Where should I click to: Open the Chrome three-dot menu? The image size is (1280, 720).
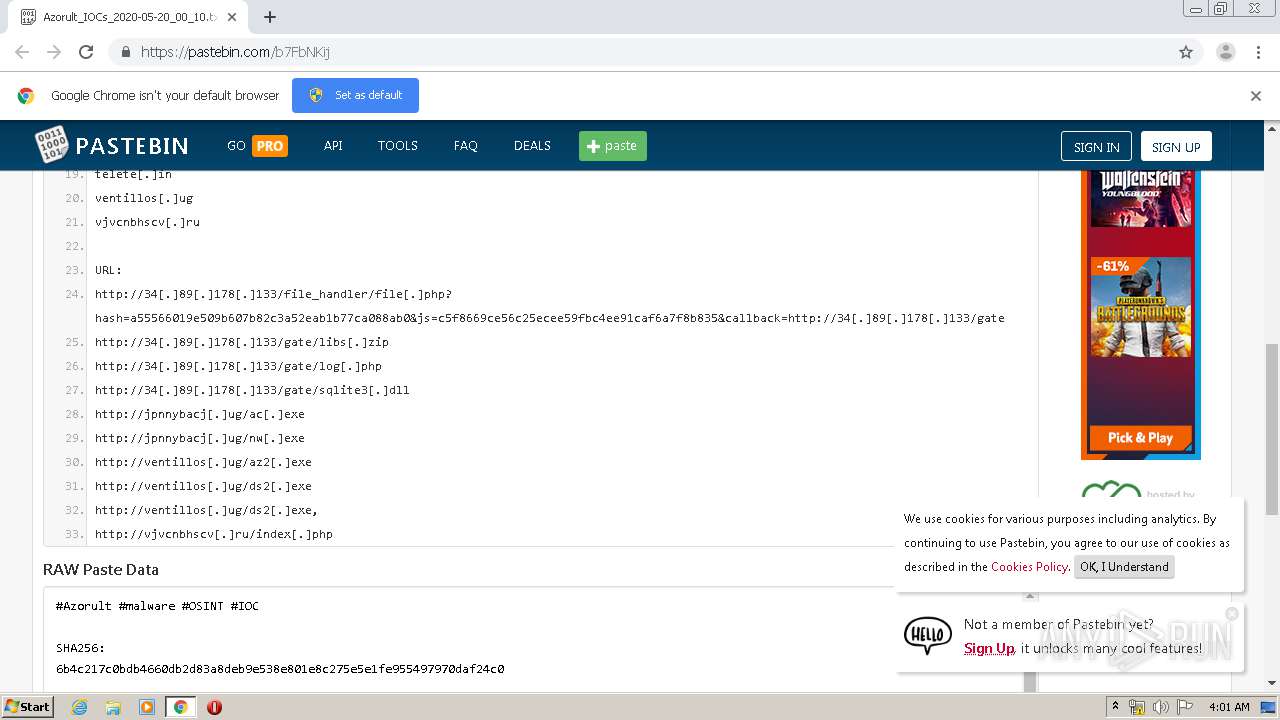click(x=1258, y=52)
